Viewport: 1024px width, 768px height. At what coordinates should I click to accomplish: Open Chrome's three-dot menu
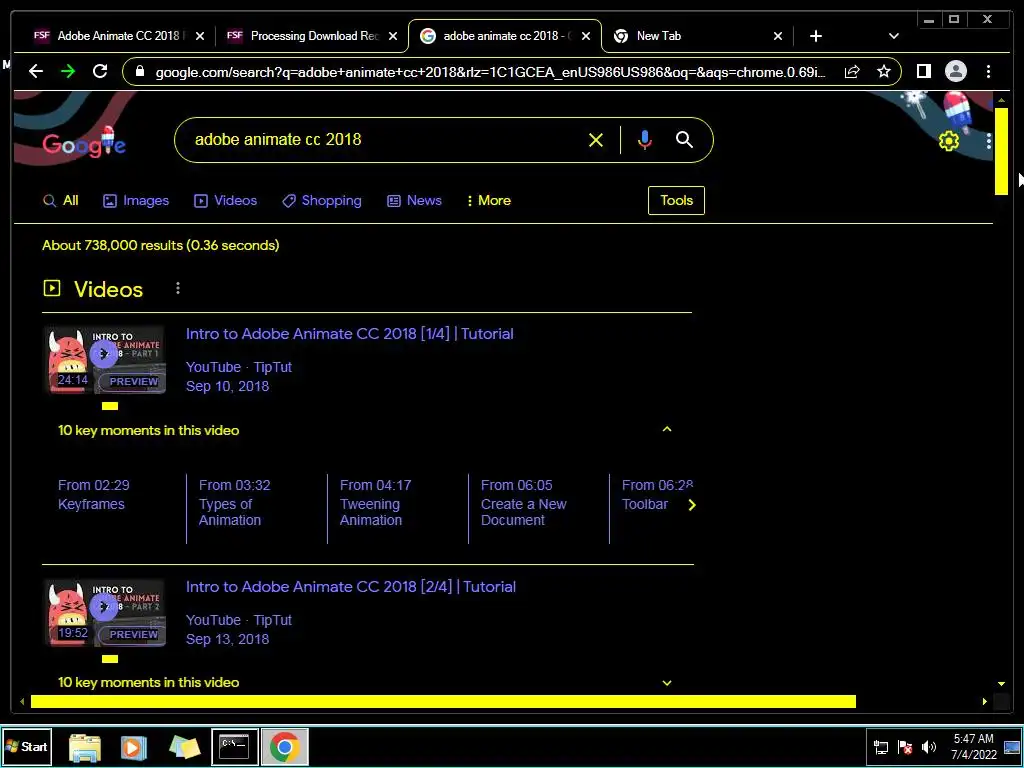tap(989, 71)
